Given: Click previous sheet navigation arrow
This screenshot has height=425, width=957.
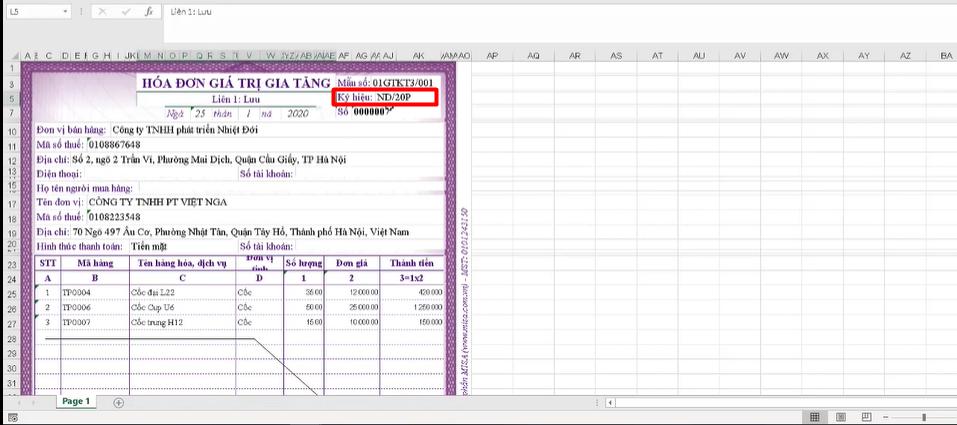Looking at the screenshot, I should [x=20, y=403].
